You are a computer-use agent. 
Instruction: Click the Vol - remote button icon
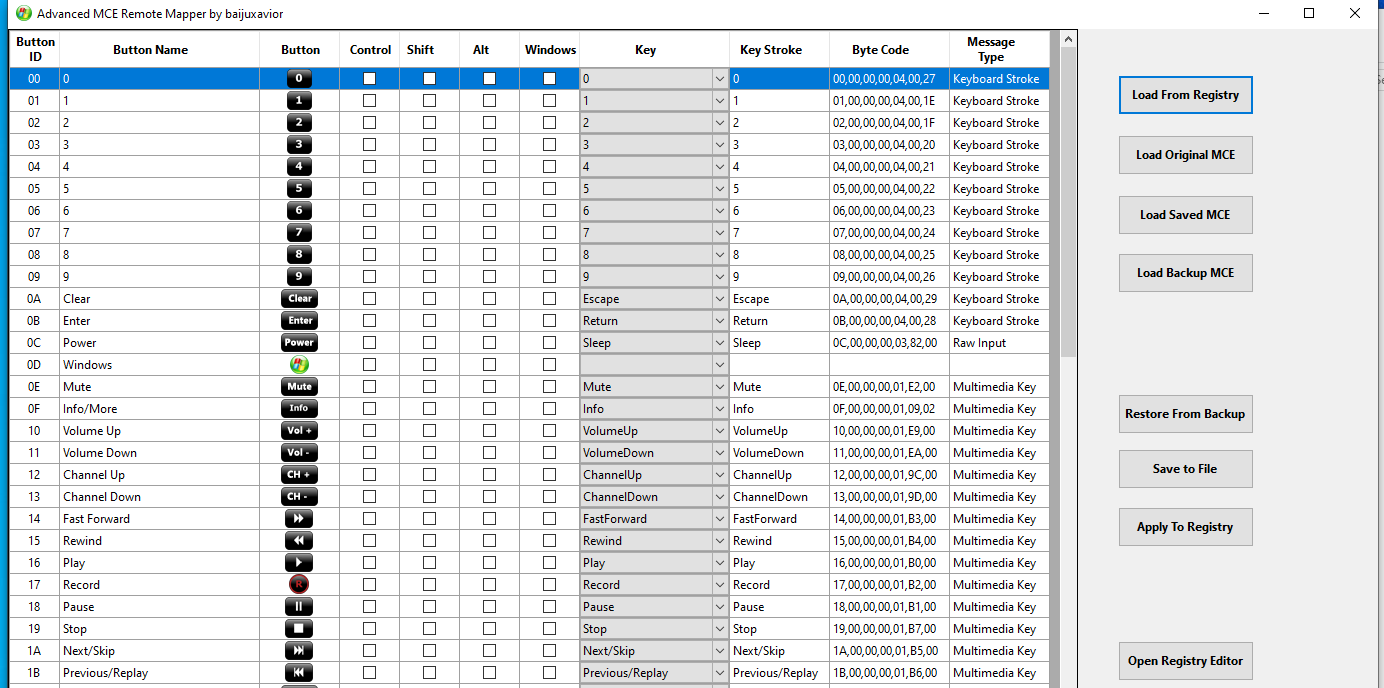(300, 452)
